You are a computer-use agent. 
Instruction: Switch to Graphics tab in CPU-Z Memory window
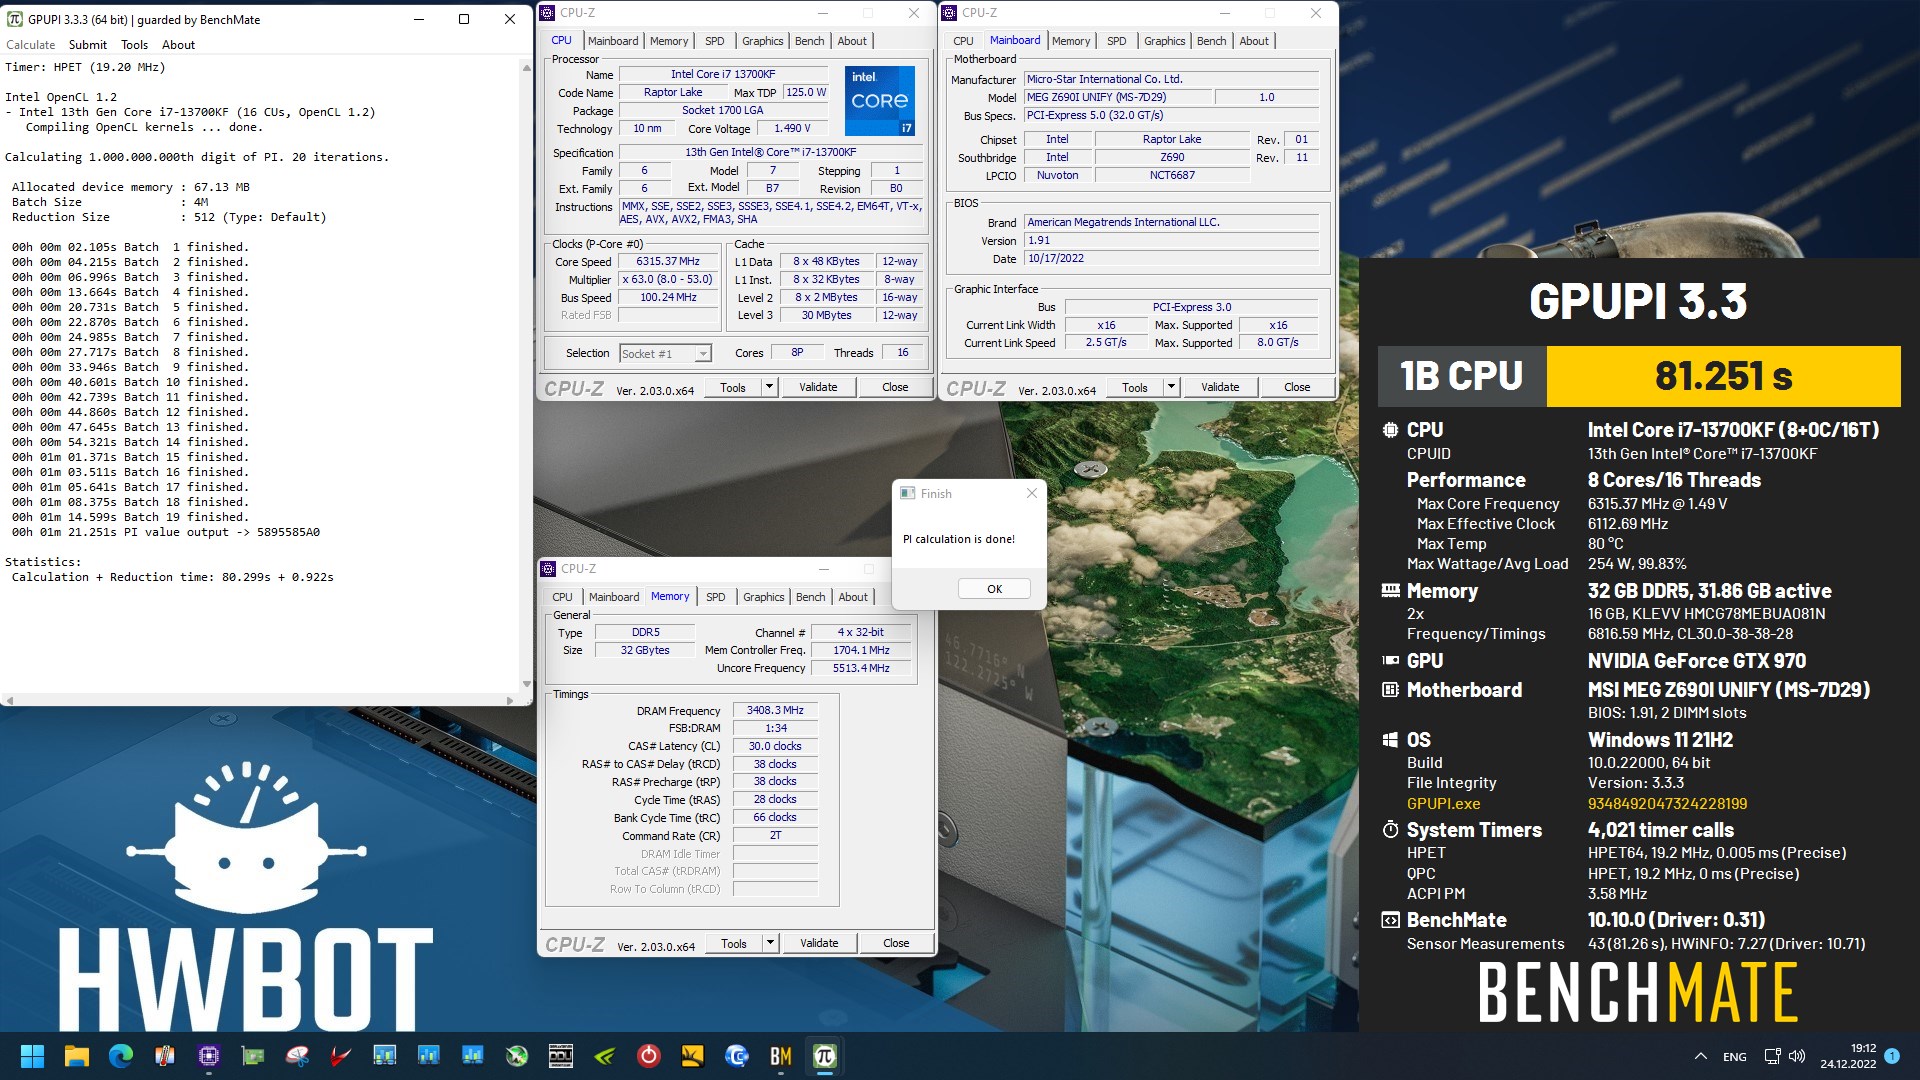pos(764,597)
